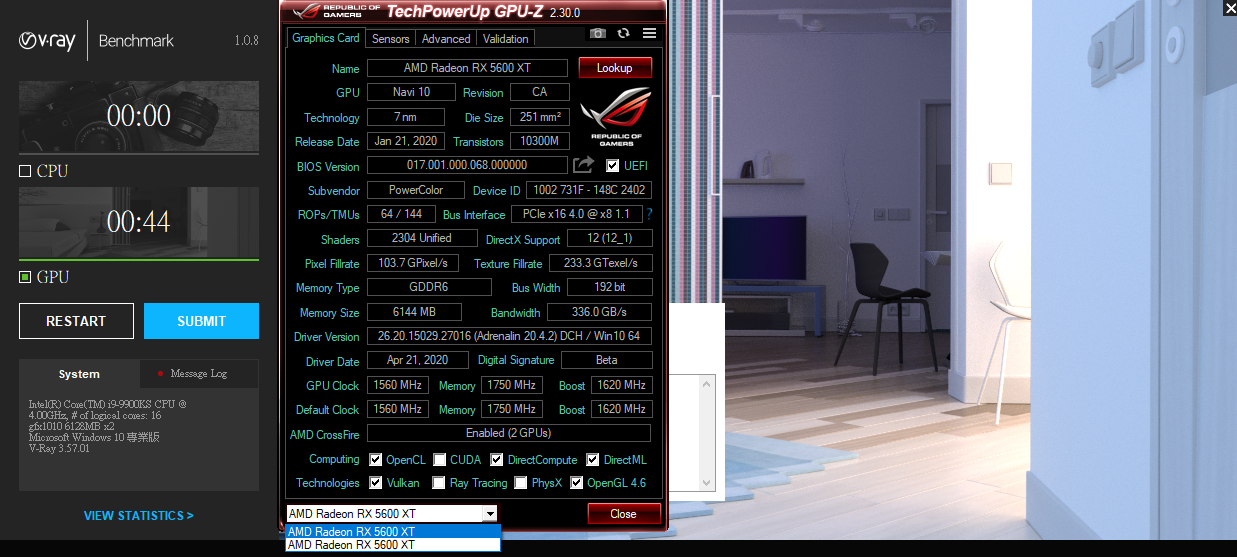Image resolution: width=1237 pixels, height=557 pixels.
Task: Disable the GPU benchmark checkbox in V-Ray
Action: (25, 277)
